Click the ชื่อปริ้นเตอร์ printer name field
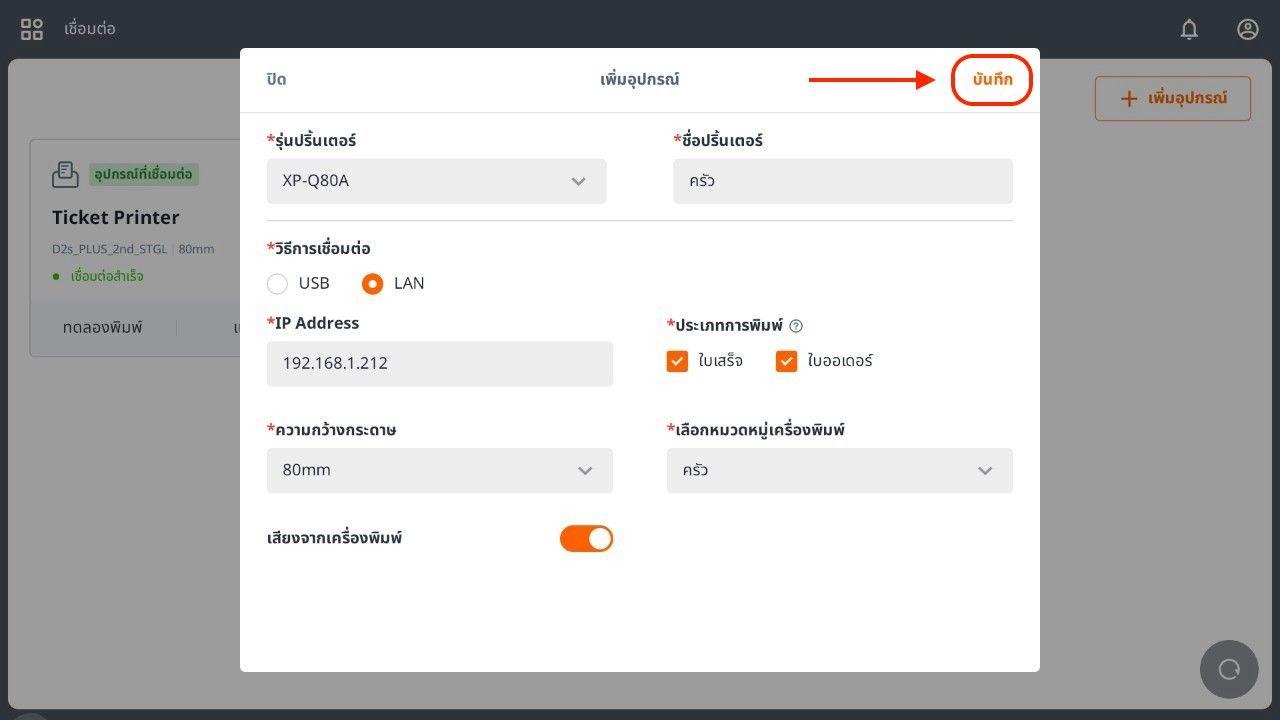The width and height of the screenshot is (1280, 720). (x=843, y=181)
